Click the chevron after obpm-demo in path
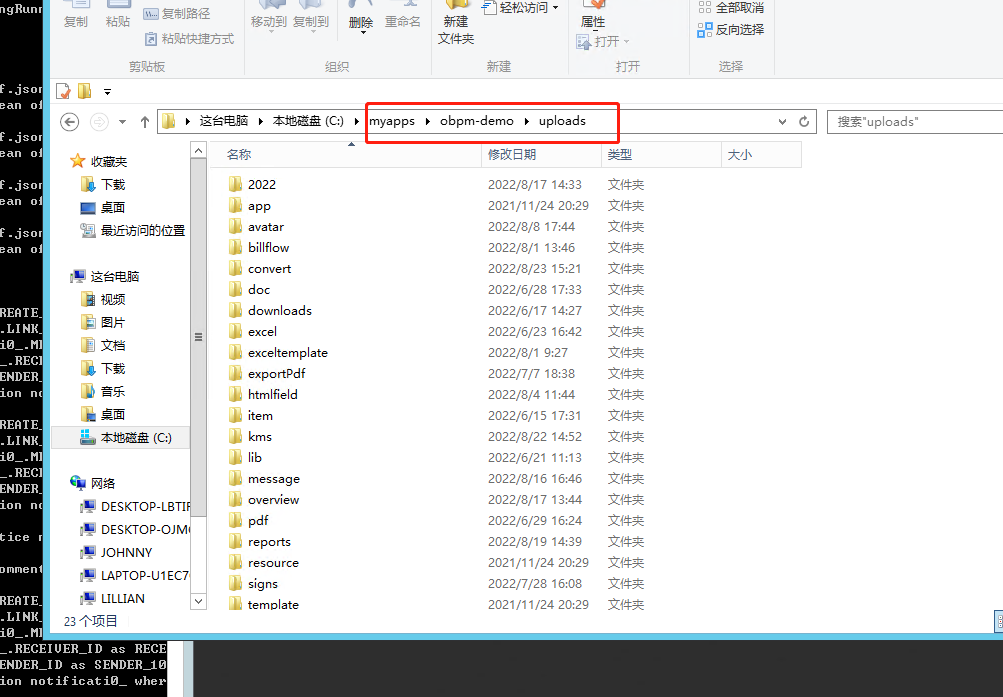1003x697 pixels. (x=526, y=121)
